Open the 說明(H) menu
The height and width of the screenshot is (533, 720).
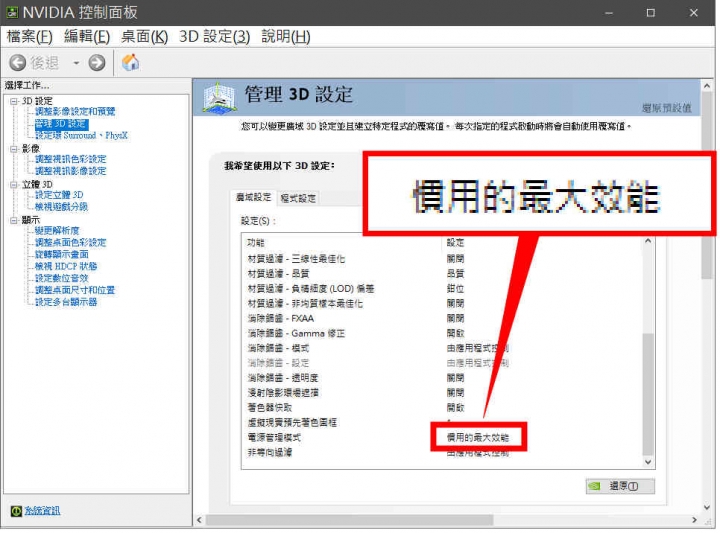point(286,36)
